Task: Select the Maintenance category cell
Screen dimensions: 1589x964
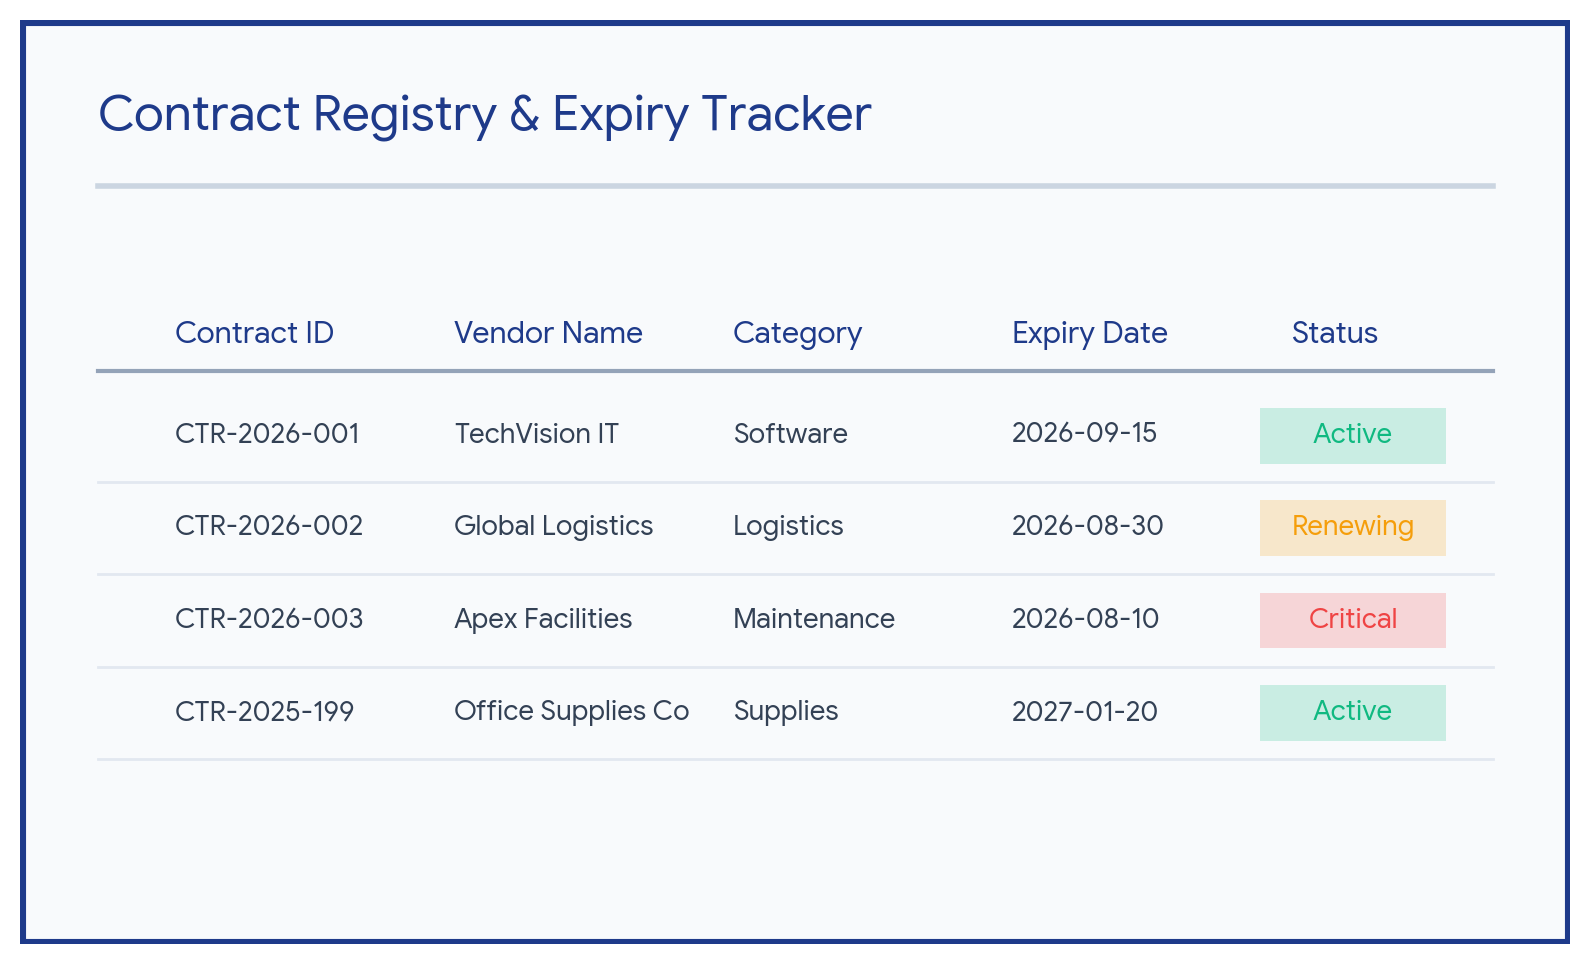Action: point(814,619)
